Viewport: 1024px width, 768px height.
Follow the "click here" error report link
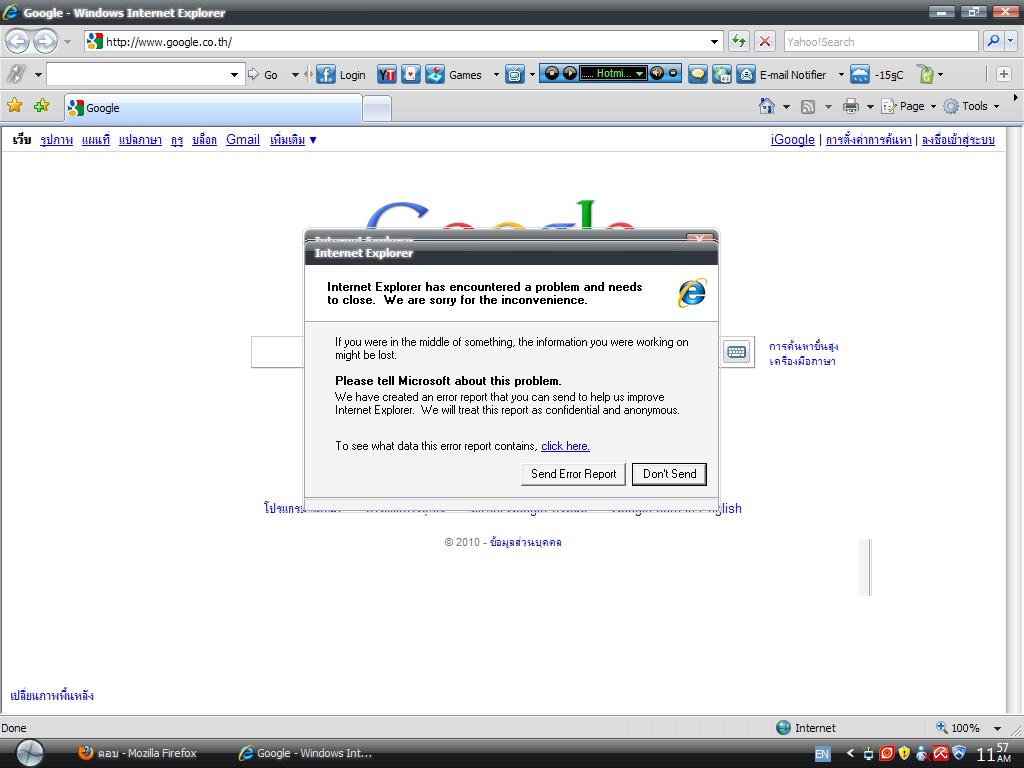[566, 446]
